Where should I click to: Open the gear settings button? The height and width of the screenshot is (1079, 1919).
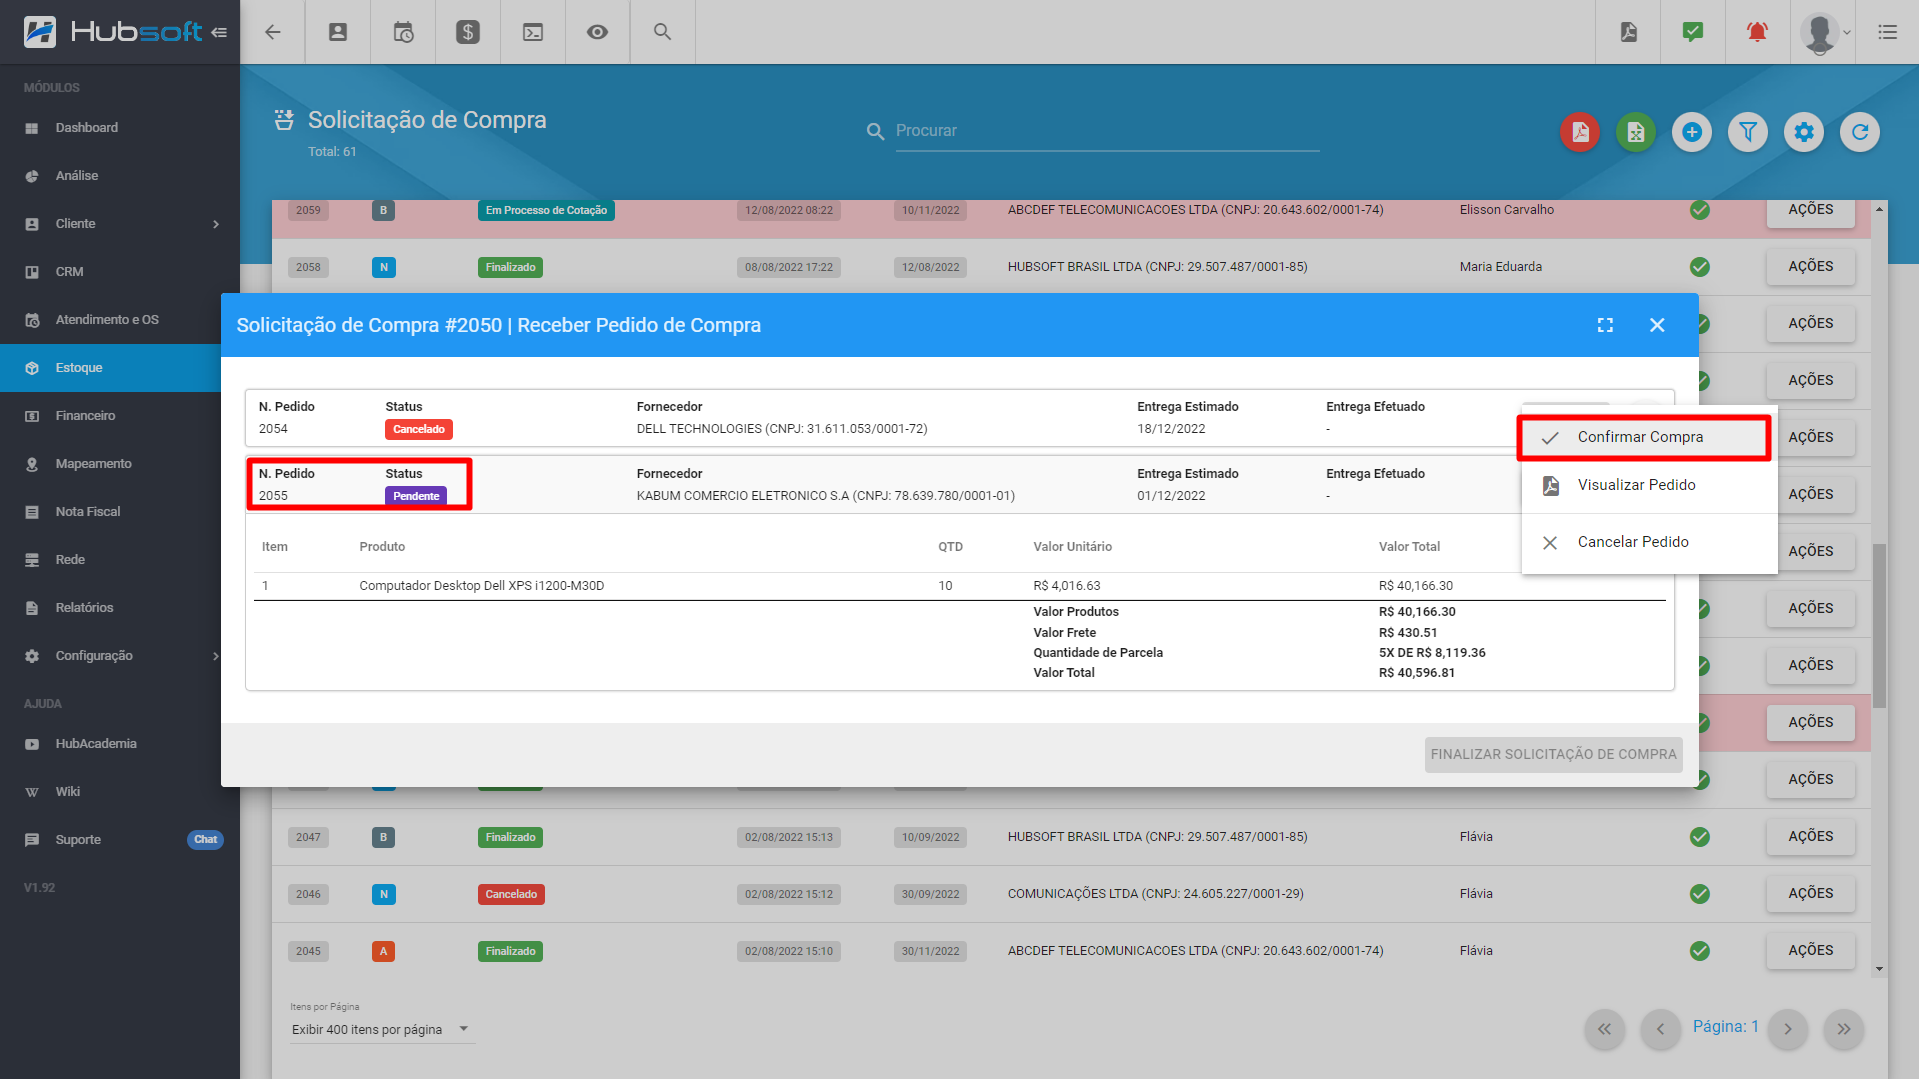point(1804,132)
